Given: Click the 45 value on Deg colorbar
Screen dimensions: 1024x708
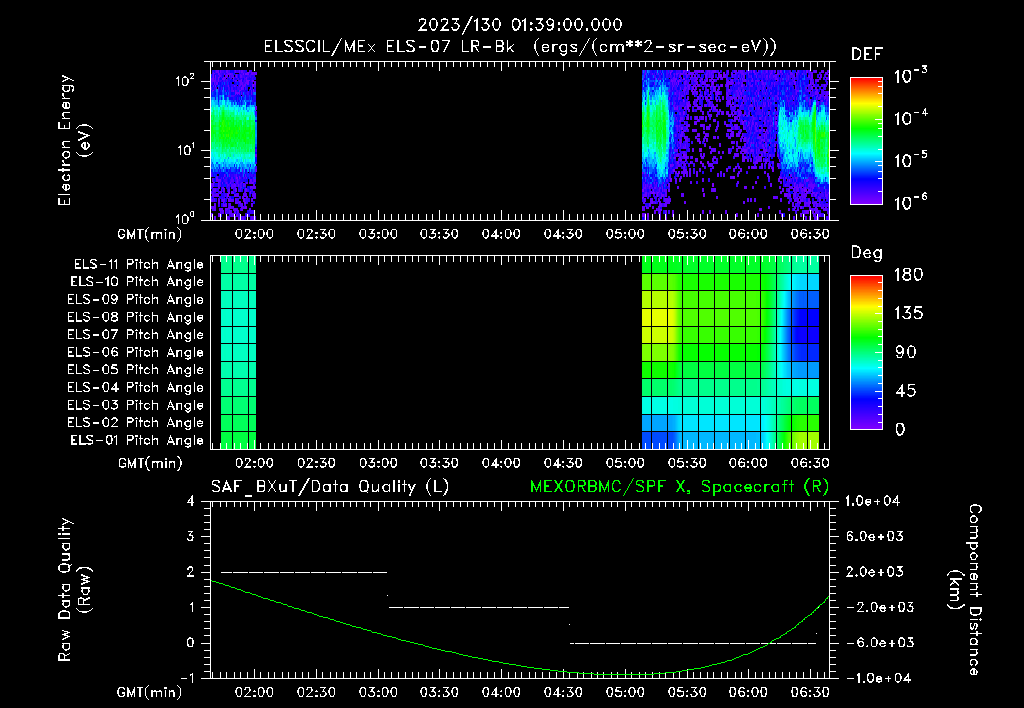Looking at the screenshot, I should click(905, 391).
